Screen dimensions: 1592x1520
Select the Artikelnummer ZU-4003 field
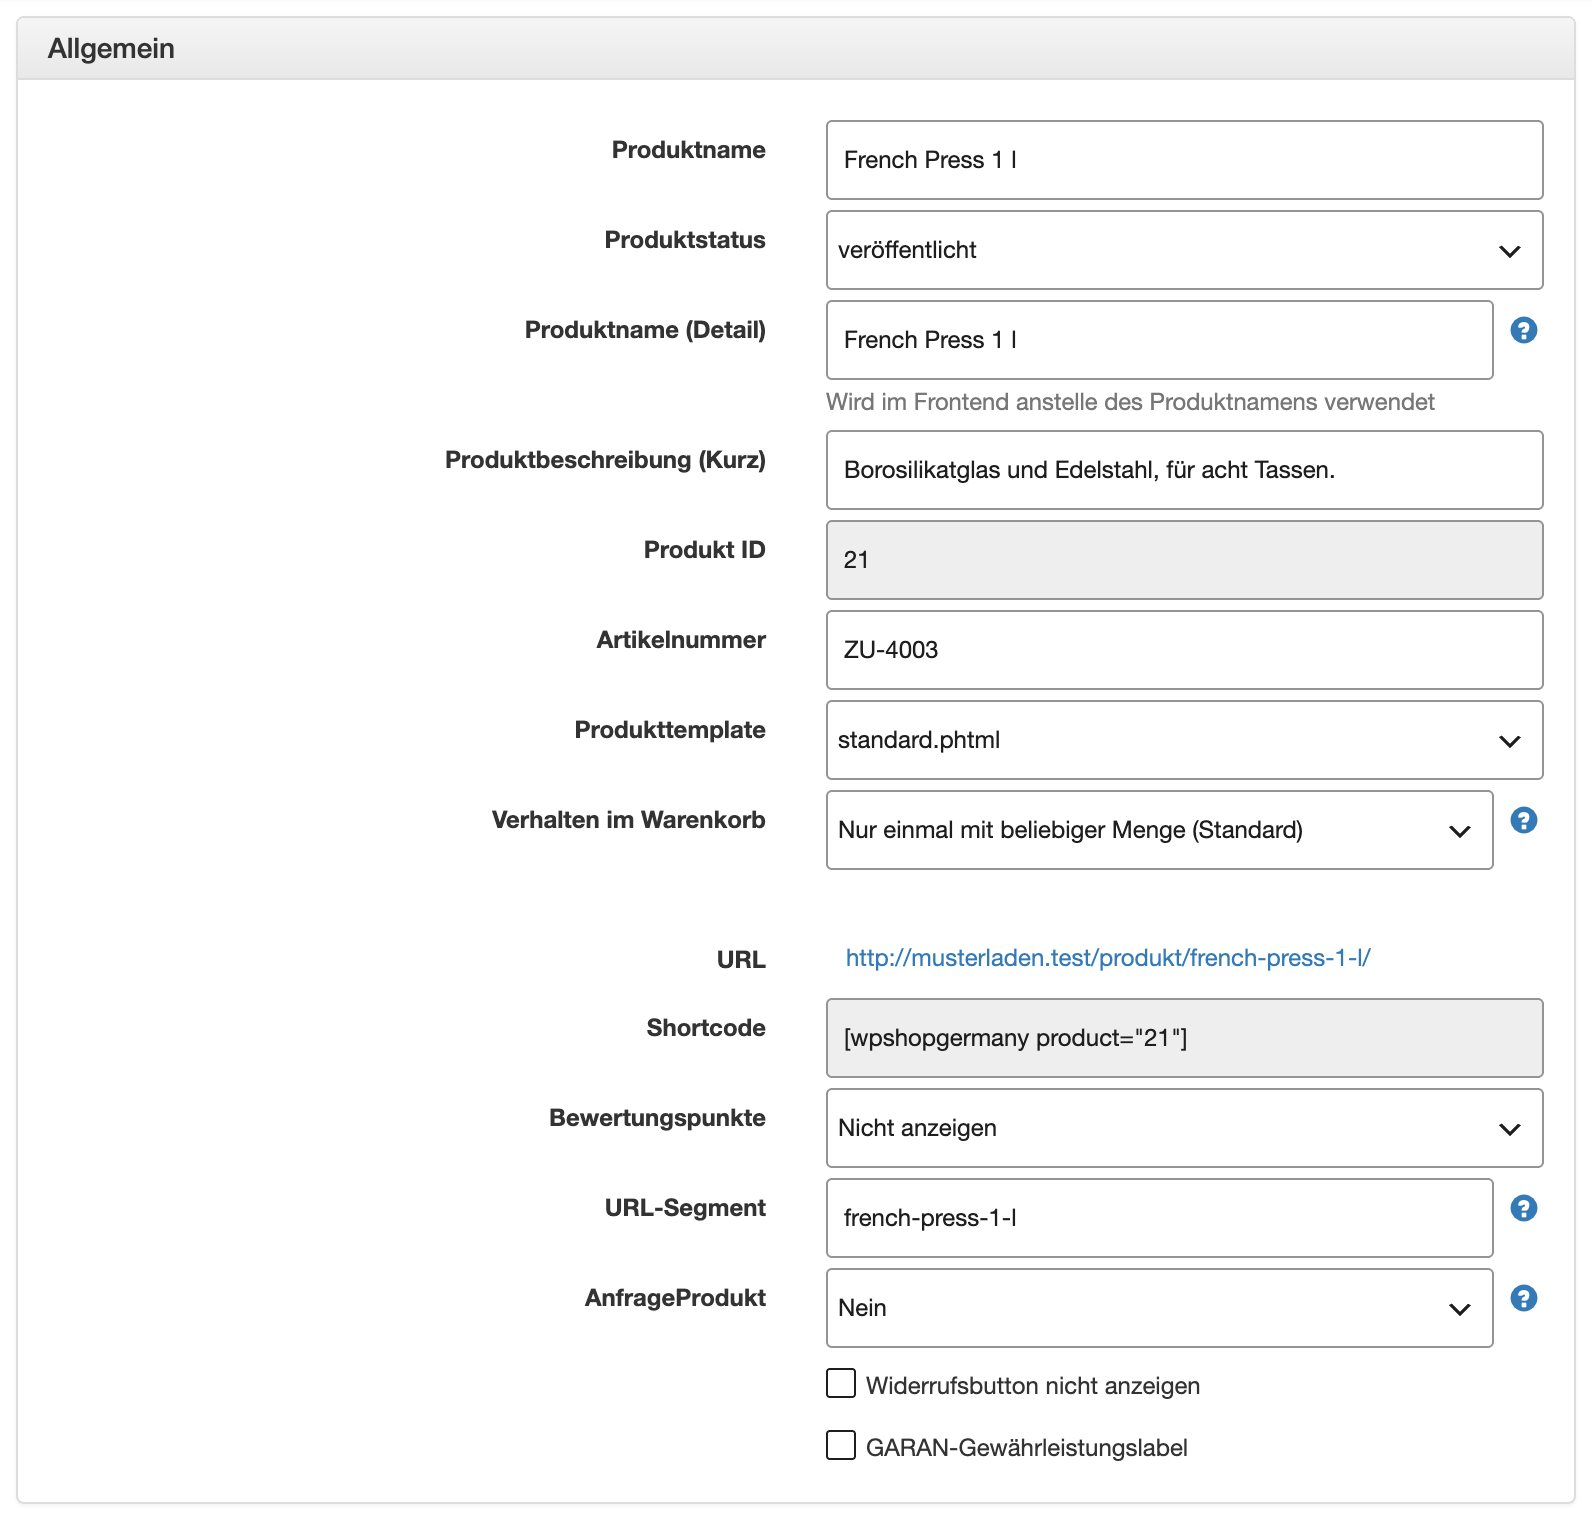(x=1184, y=650)
